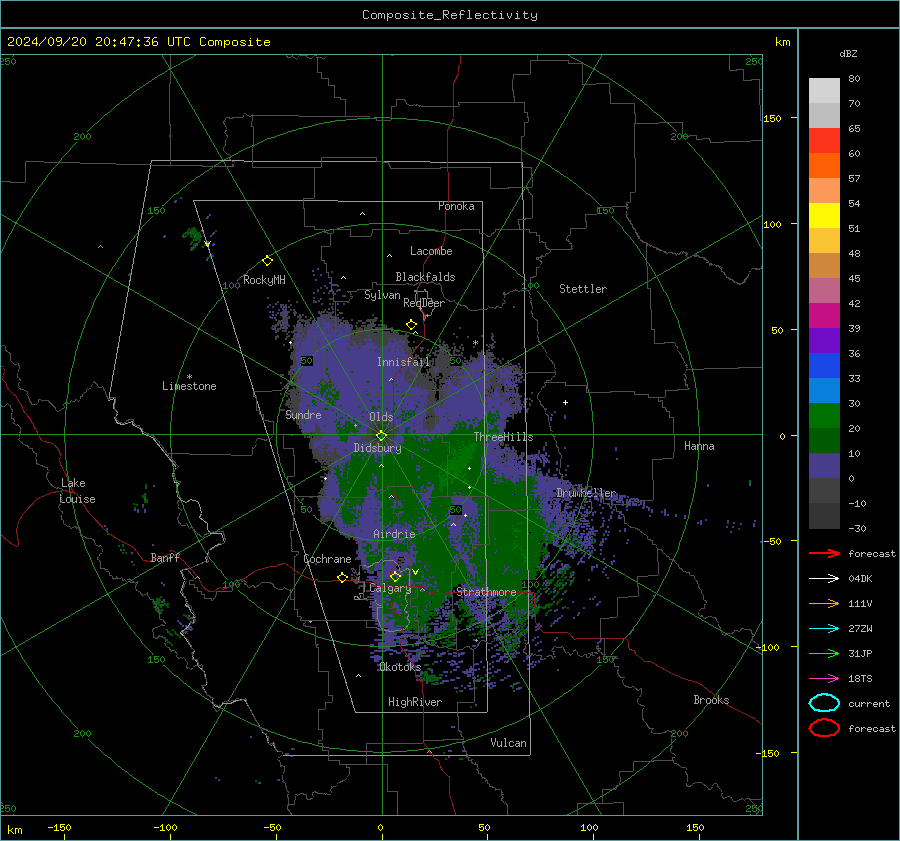900x841 pixels.
Task: Click the Calgary city label
Action: (x=390, y=588)
